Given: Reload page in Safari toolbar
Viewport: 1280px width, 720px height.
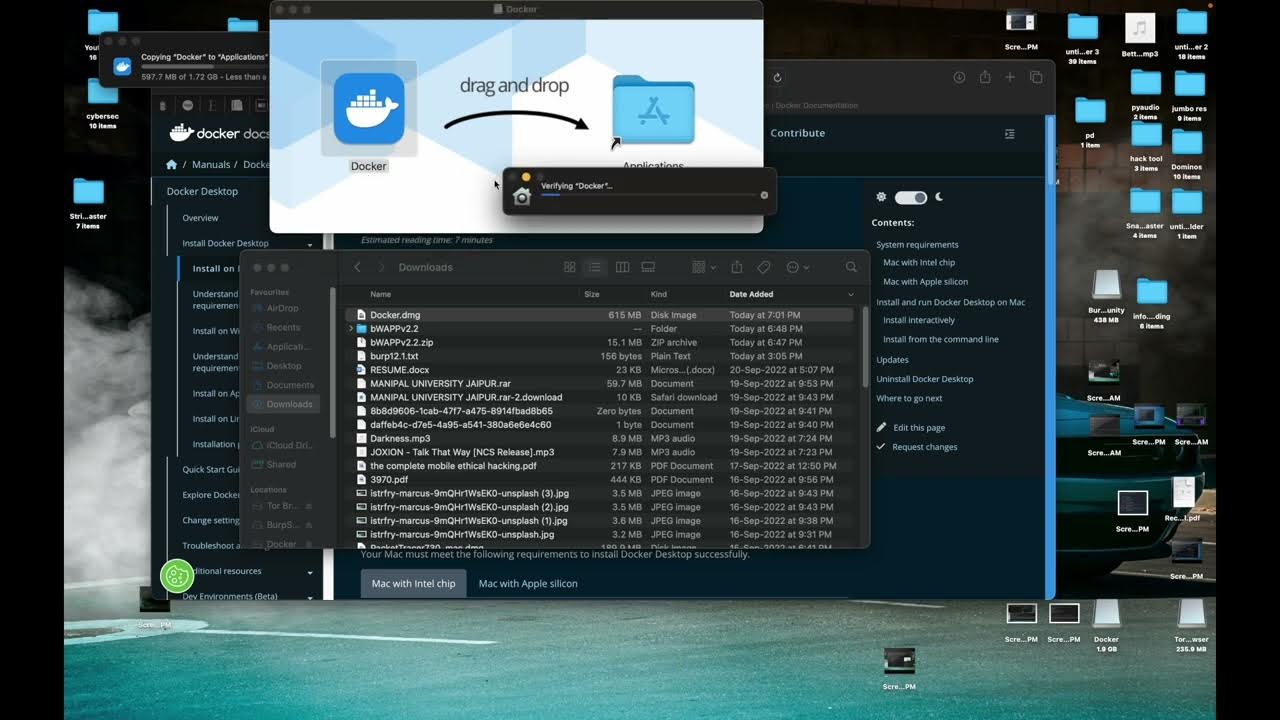Looking at the screenshot, I should point(777,77).
